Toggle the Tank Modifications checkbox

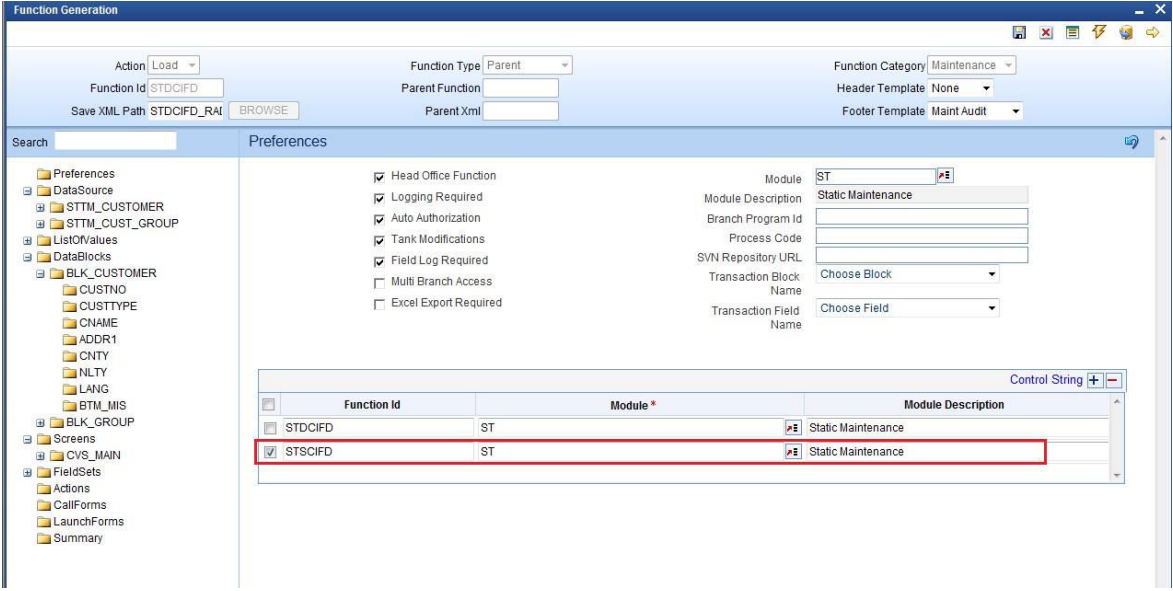379,241
